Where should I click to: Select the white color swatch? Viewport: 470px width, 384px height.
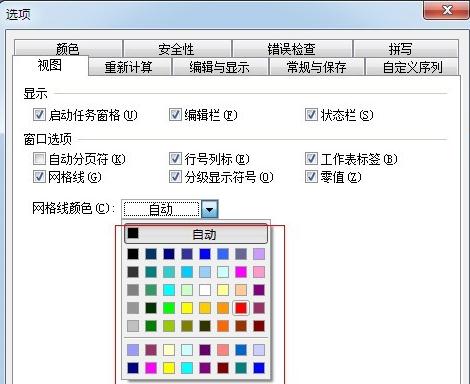pos(205,290)
